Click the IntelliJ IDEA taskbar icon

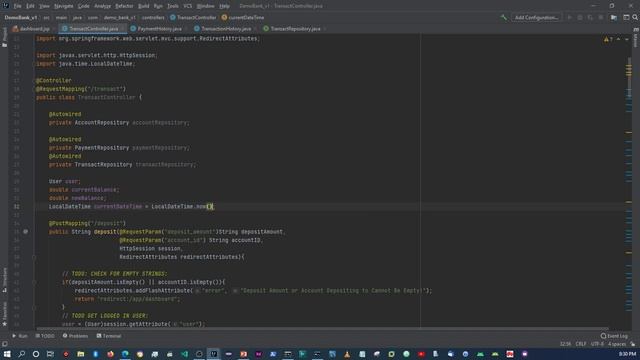tap(214, 354)
